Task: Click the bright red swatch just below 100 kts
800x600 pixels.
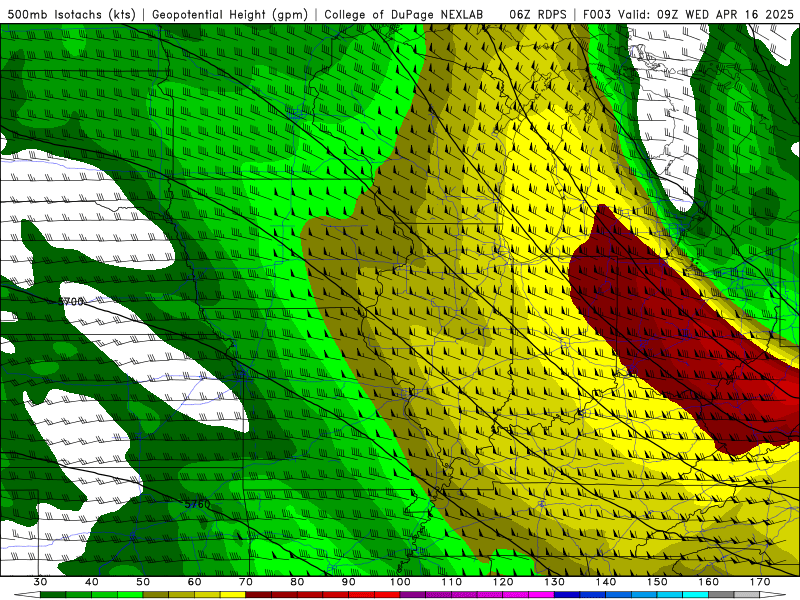Action: (387, 595)
